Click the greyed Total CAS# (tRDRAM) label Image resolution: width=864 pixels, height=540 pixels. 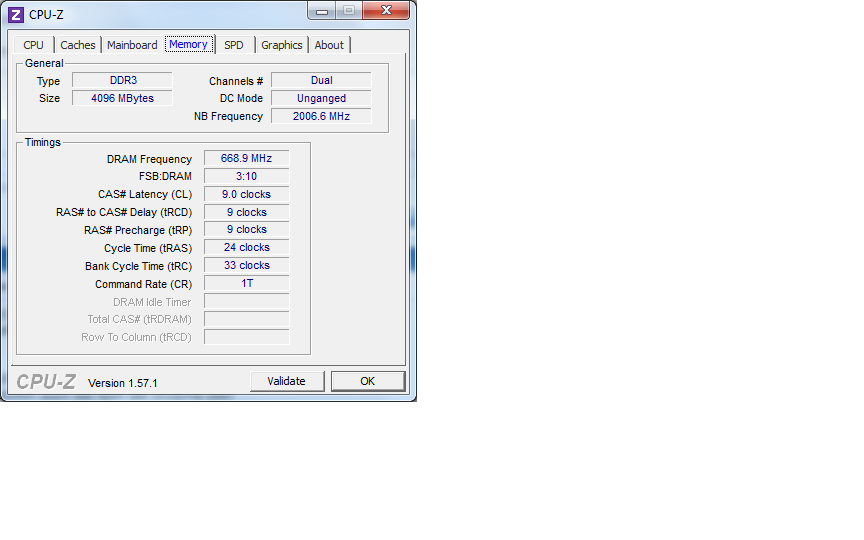[x=139, y=319]
